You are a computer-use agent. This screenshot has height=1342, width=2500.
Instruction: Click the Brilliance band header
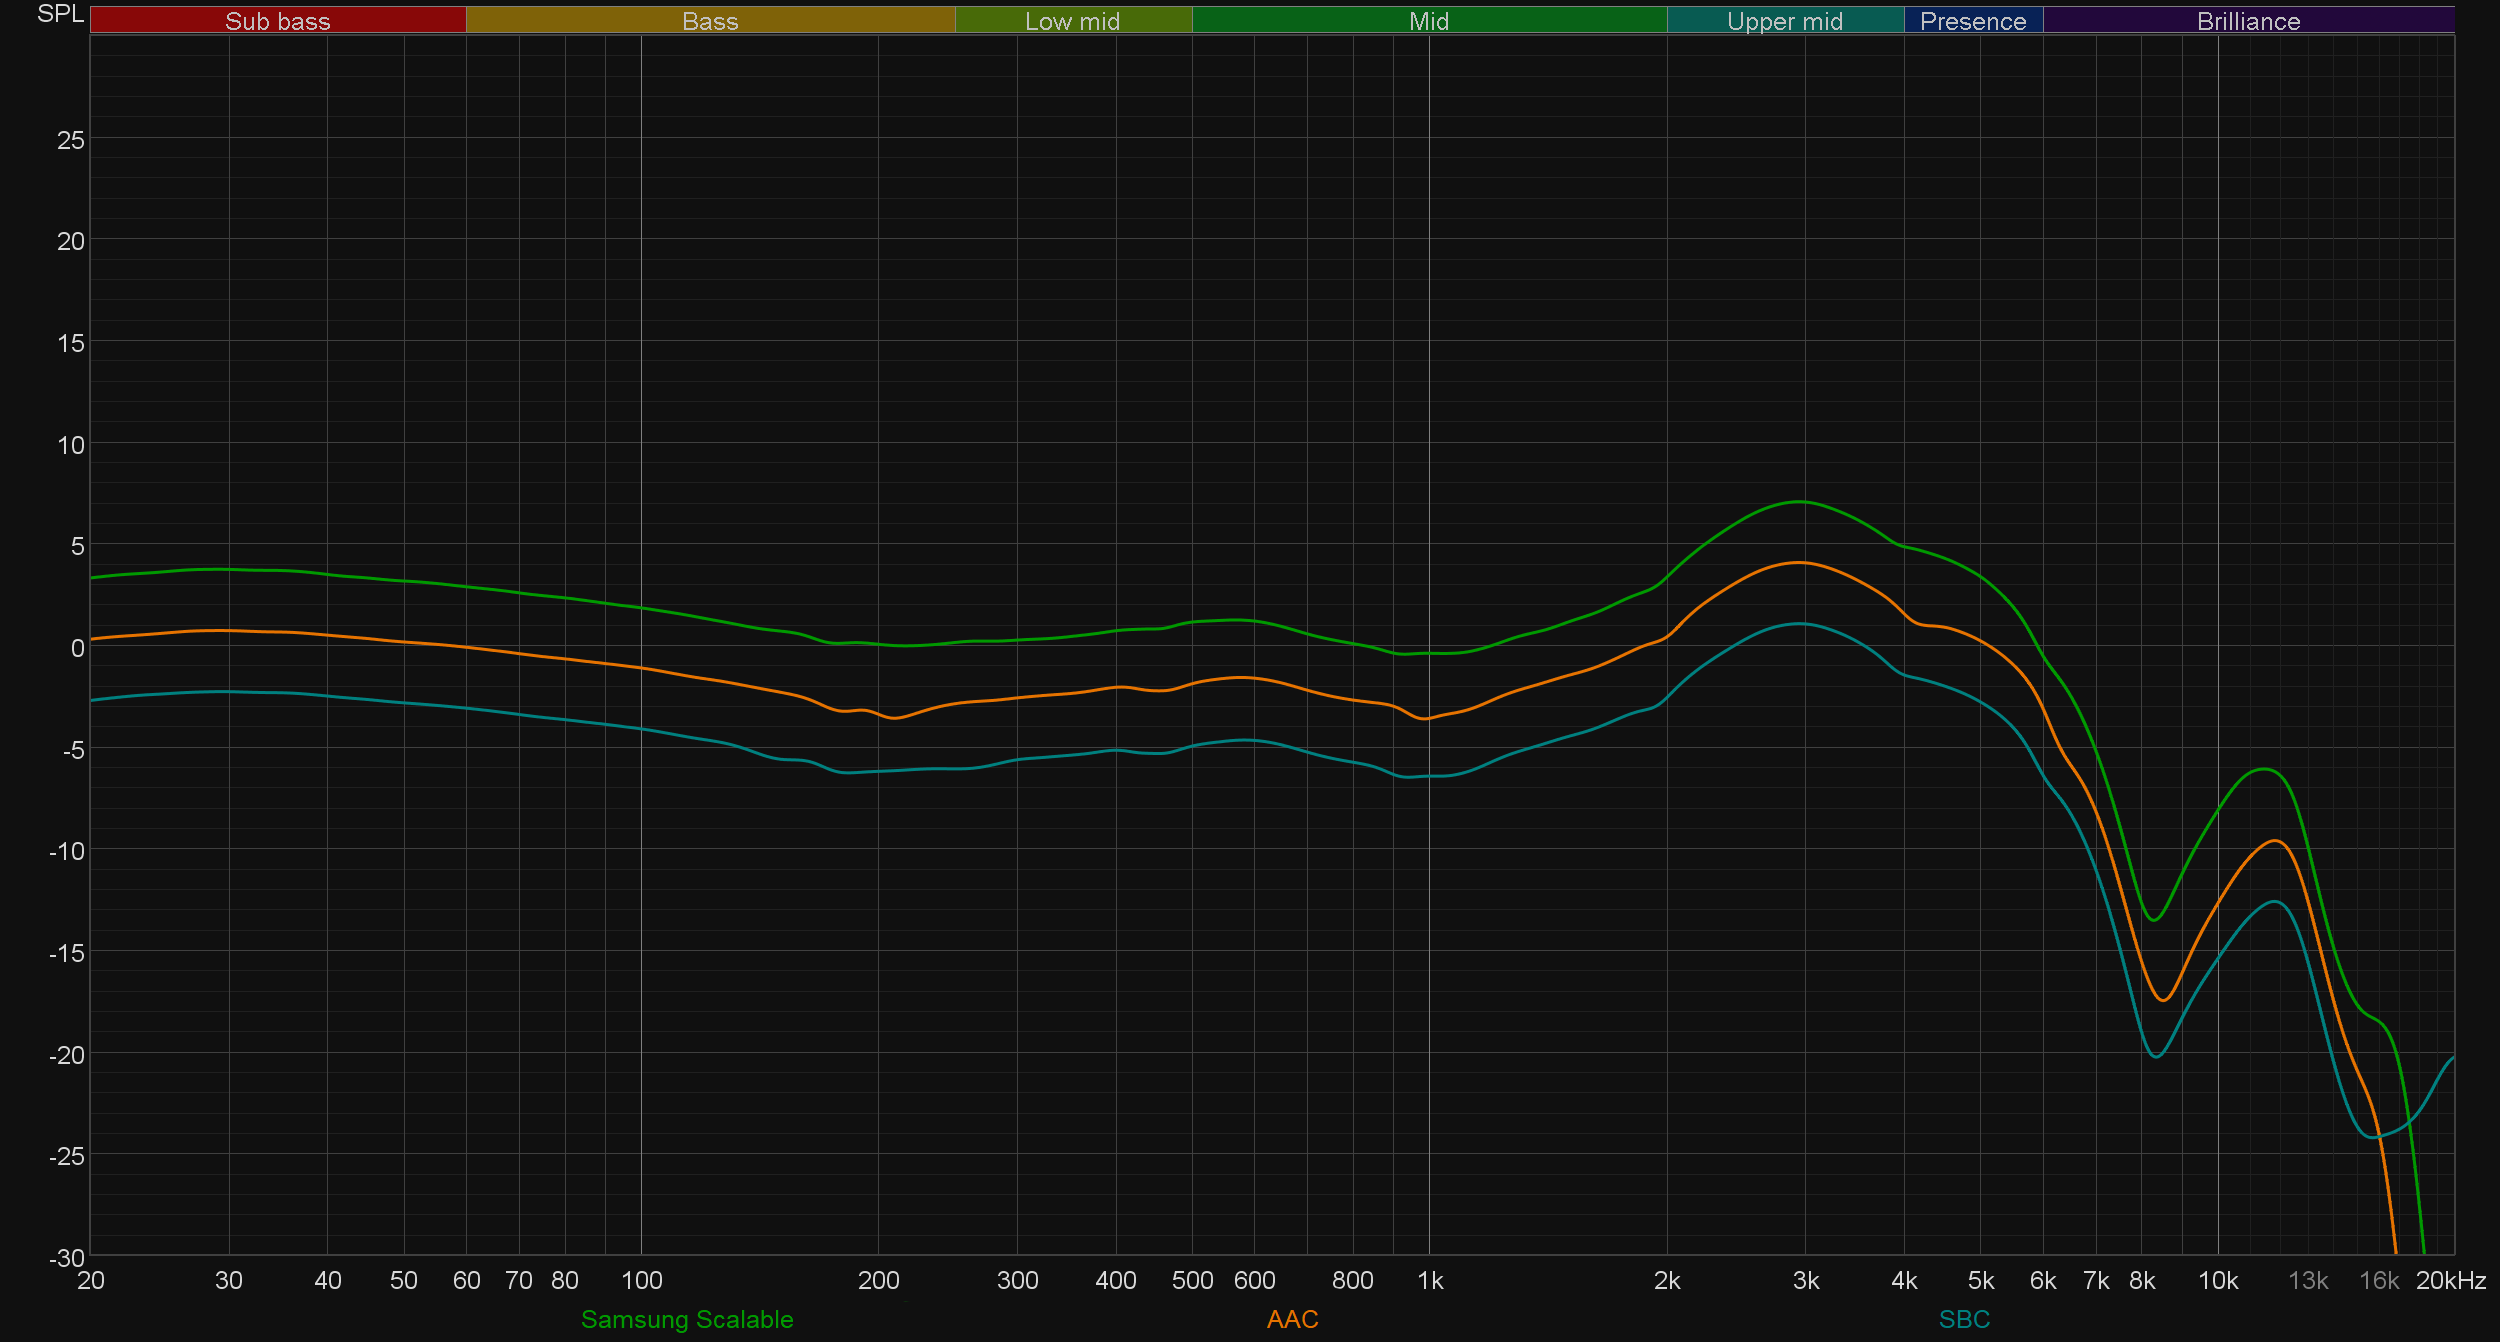click(2248, 20)
